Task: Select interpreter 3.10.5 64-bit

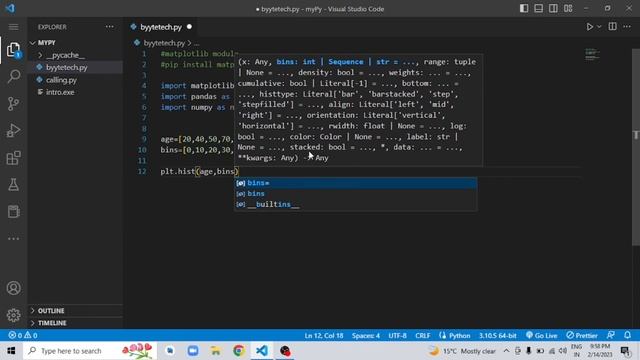Action: (497, 336)
